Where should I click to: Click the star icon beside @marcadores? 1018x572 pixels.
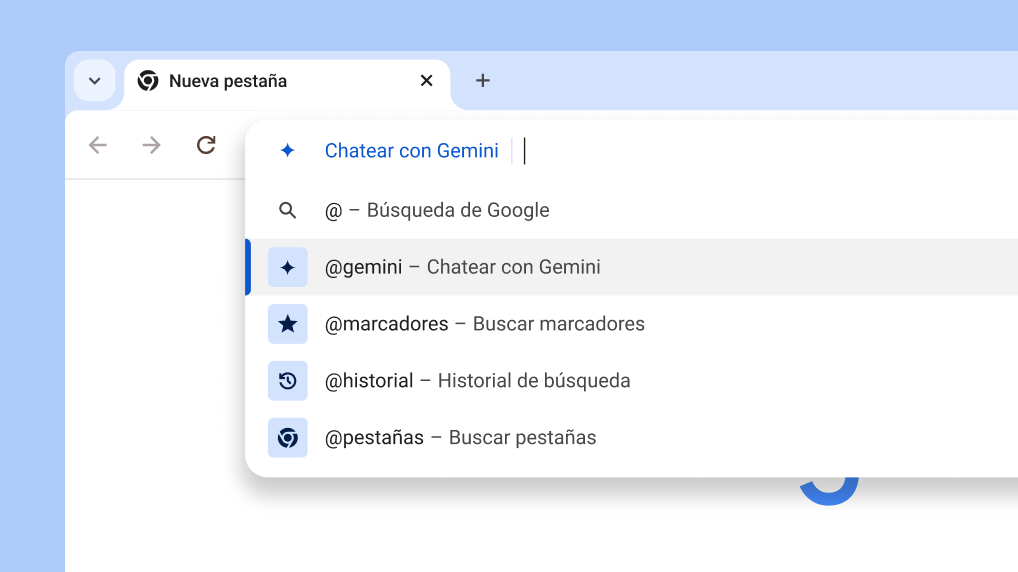(288, 323)
